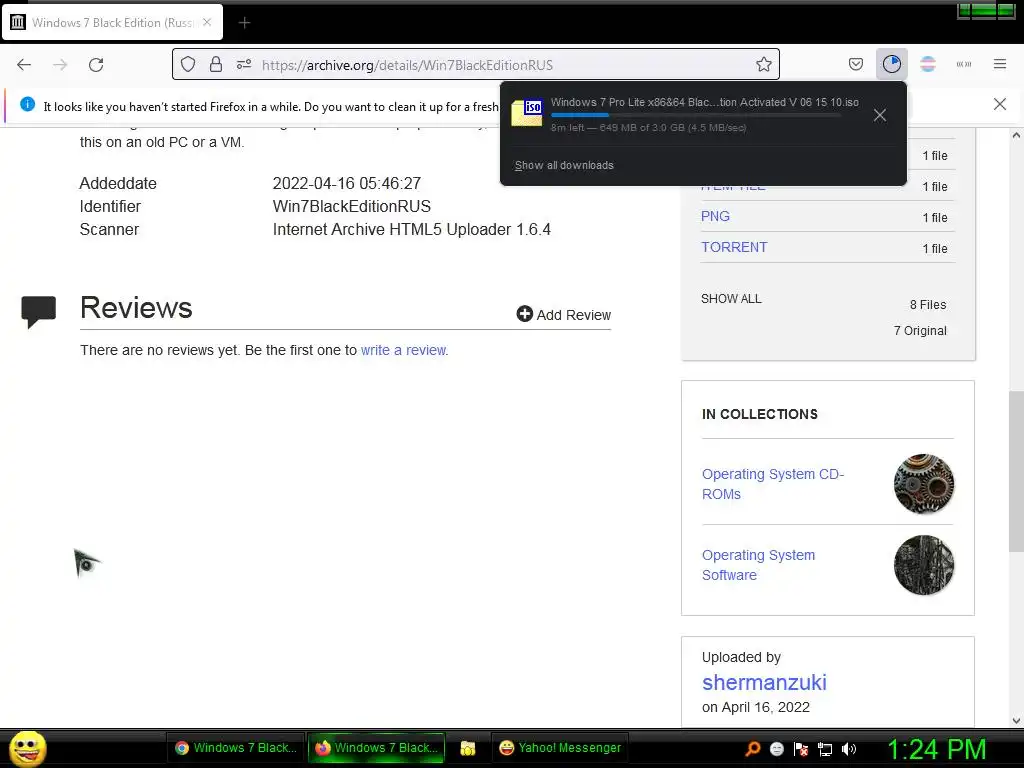Open the striped extension icon in toolbar
1024x768 pixels.
[928, 64]
